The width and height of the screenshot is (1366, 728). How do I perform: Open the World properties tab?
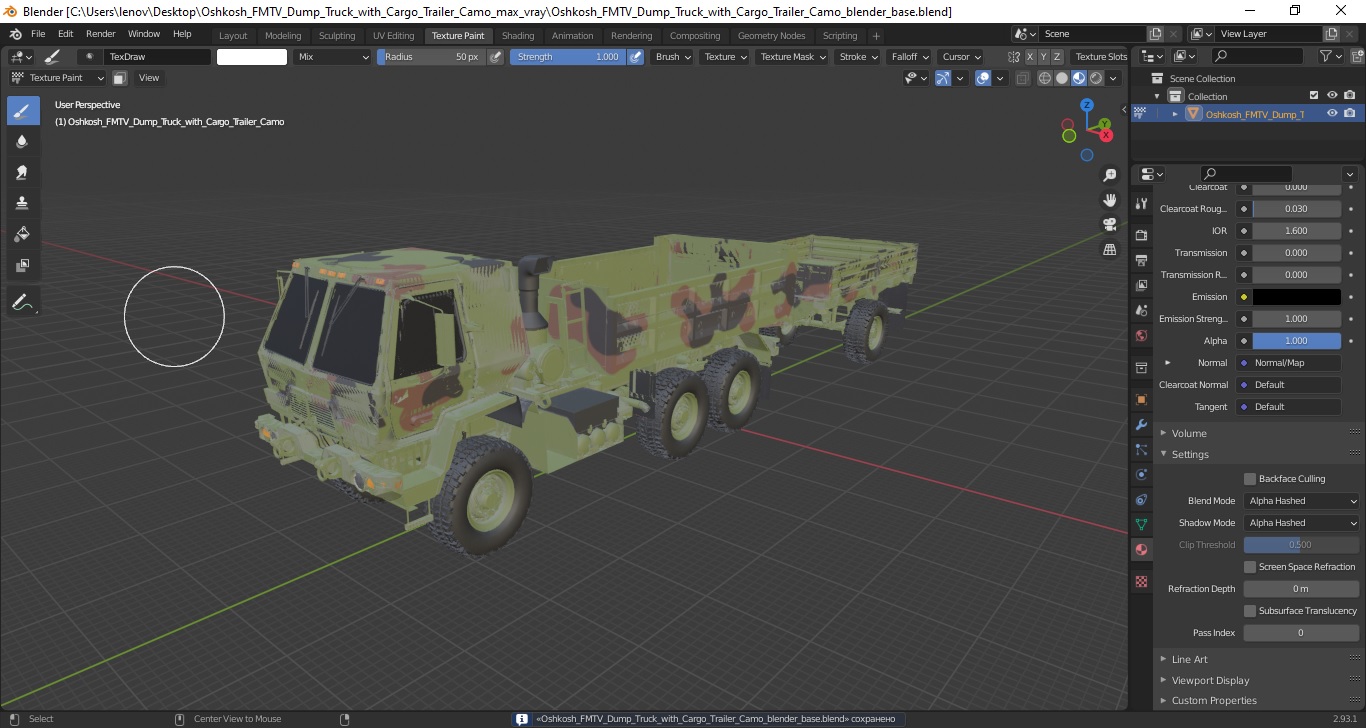pos(1141,335)
